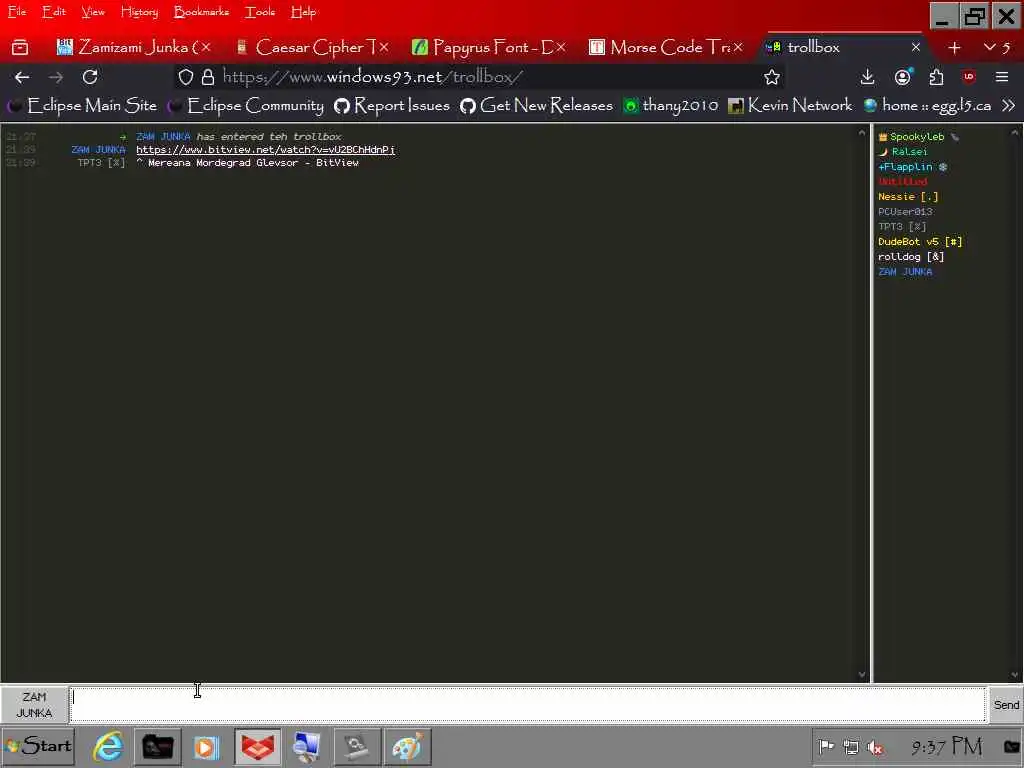Click the tab overview icon left of the tabs
This screenshot has height=768, width=1024.
tap(20, 47)
